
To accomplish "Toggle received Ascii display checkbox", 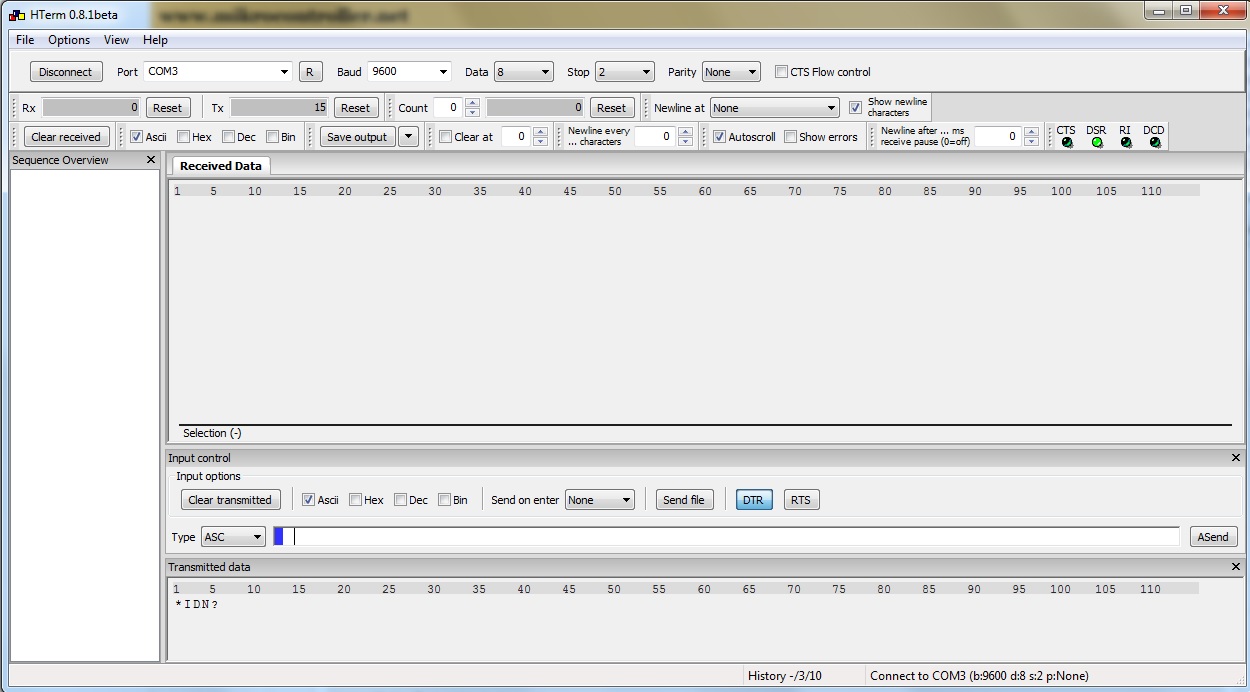I will [x=137, y=137].
